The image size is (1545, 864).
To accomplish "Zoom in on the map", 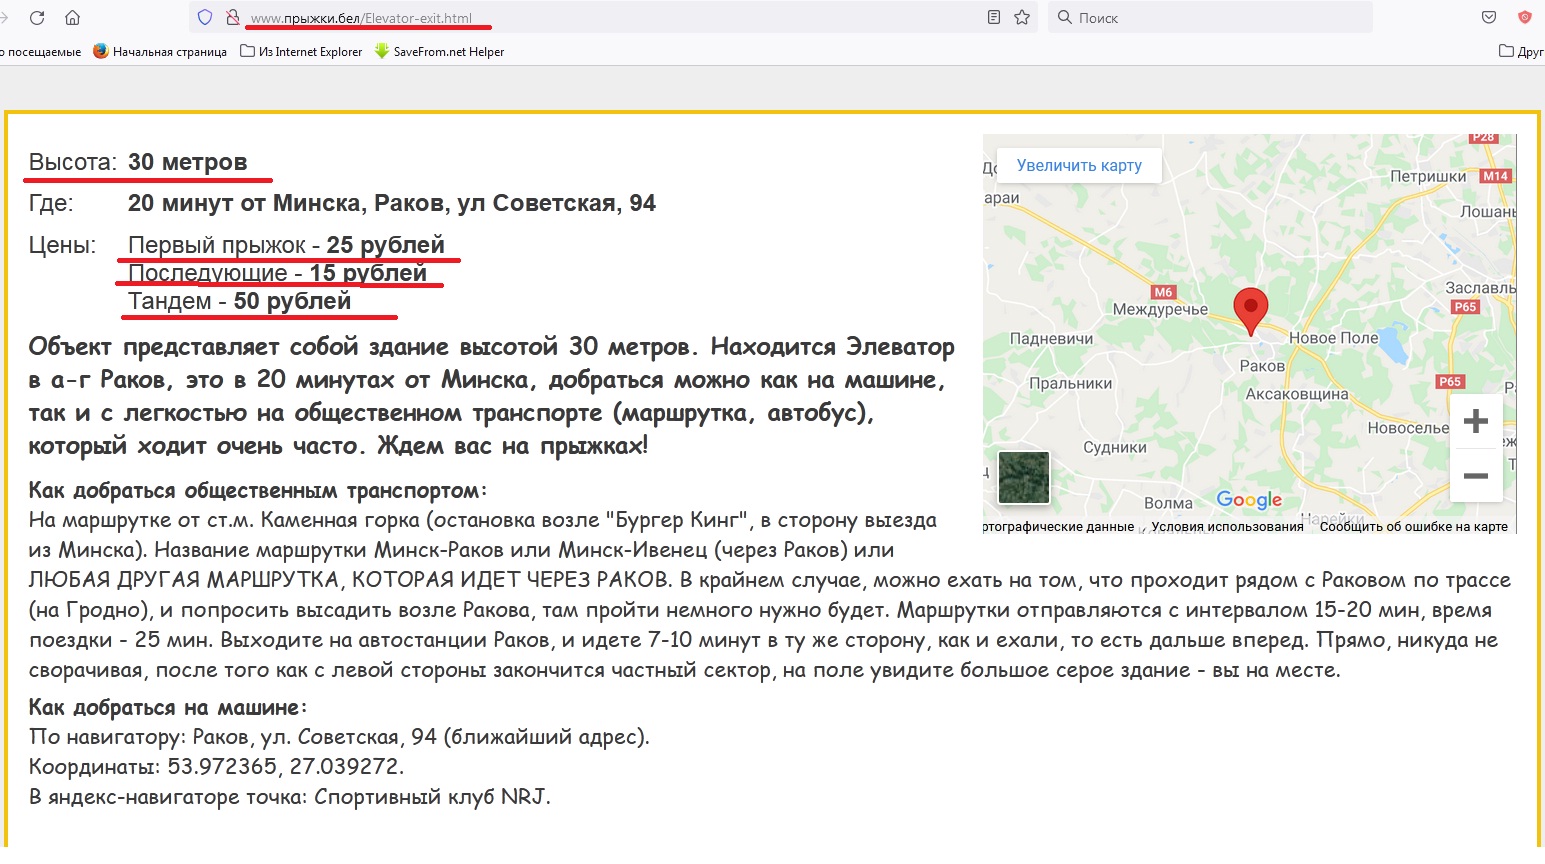I will pyautogui.click(x=1475, y=421).
